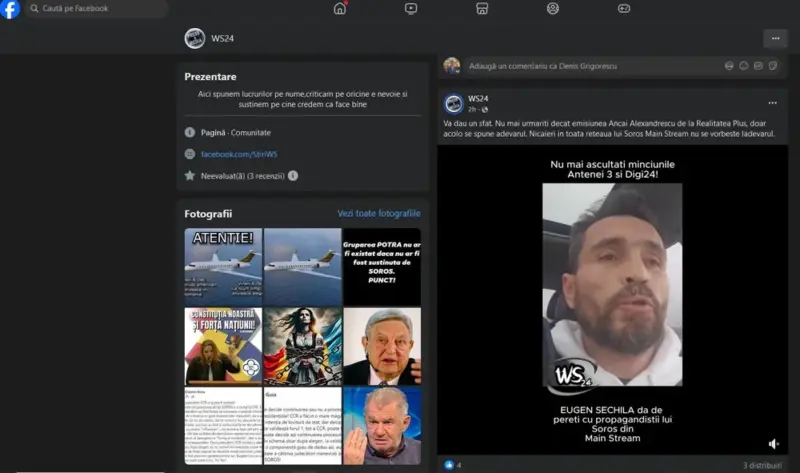
Task: Open the Gaming icon in top navigation
Action: [x=624, y=9]
